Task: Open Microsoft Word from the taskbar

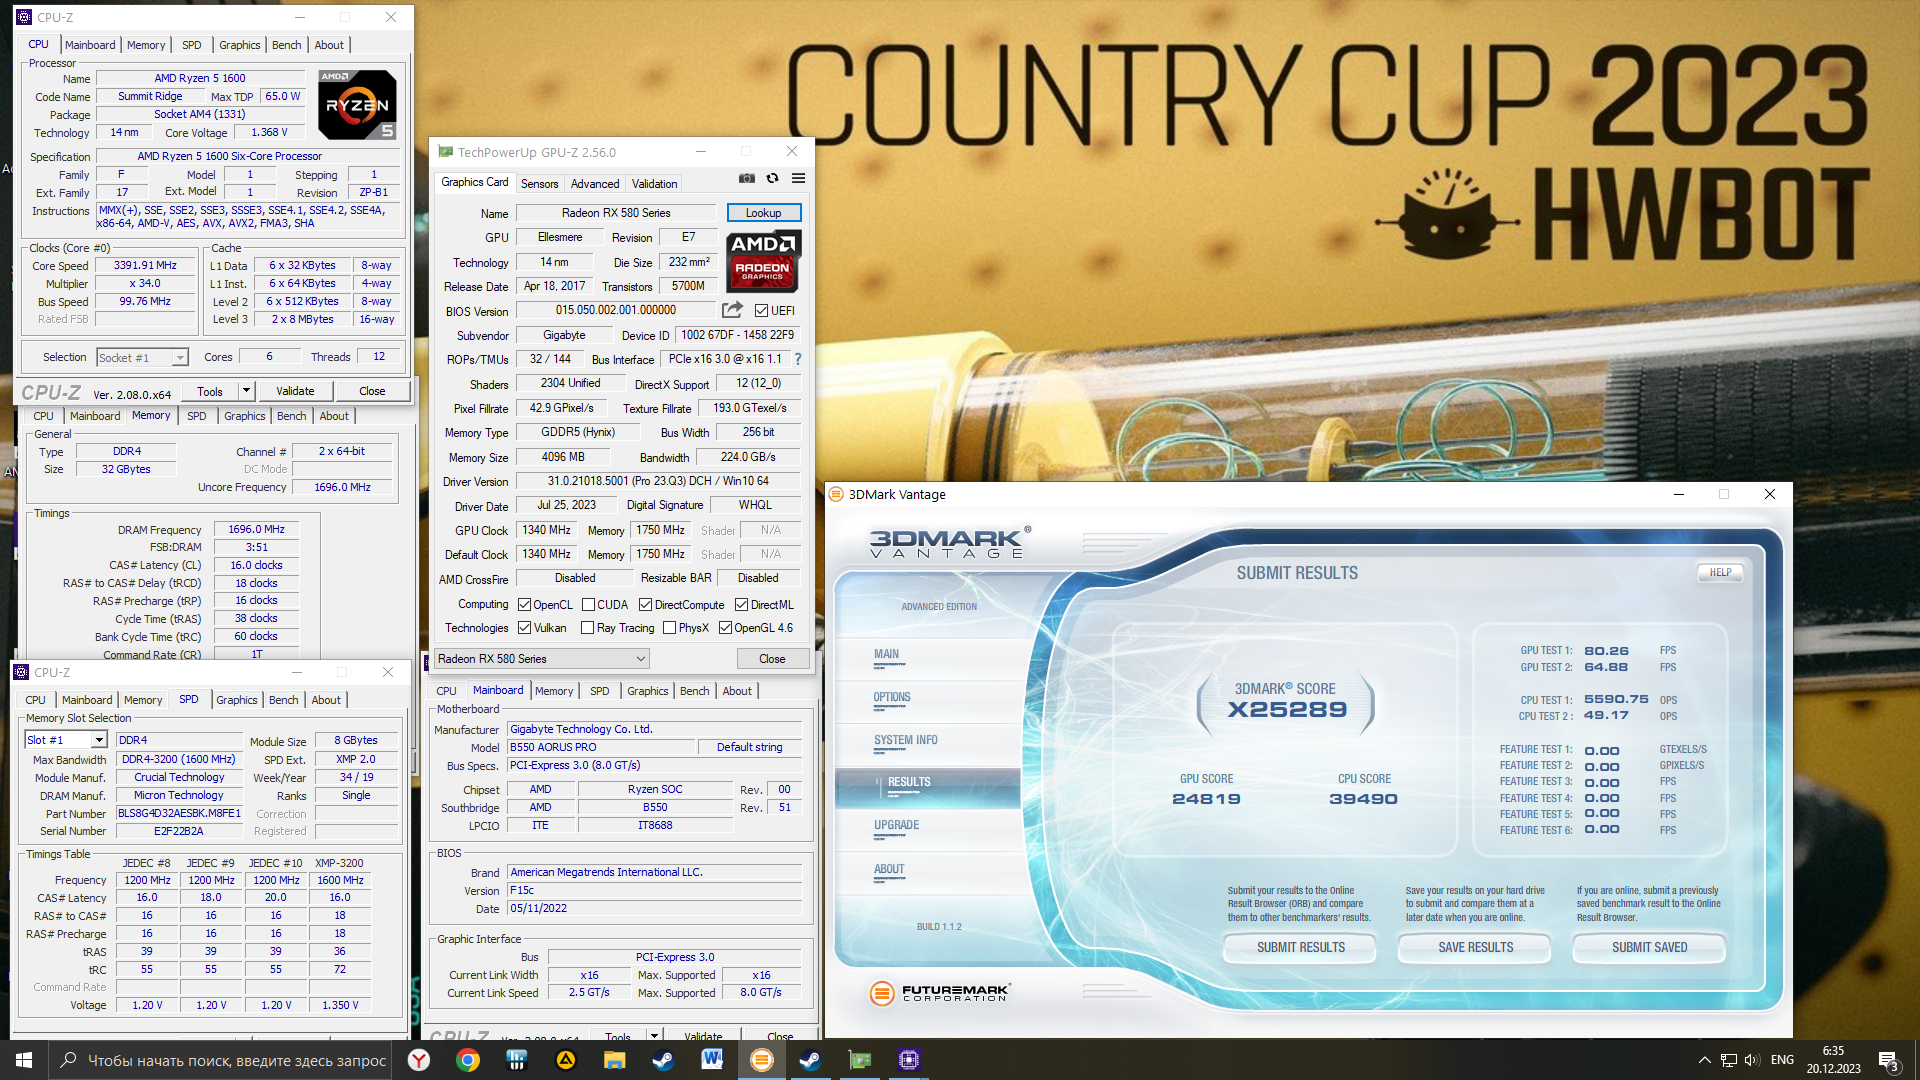Action: (712, 1060)
